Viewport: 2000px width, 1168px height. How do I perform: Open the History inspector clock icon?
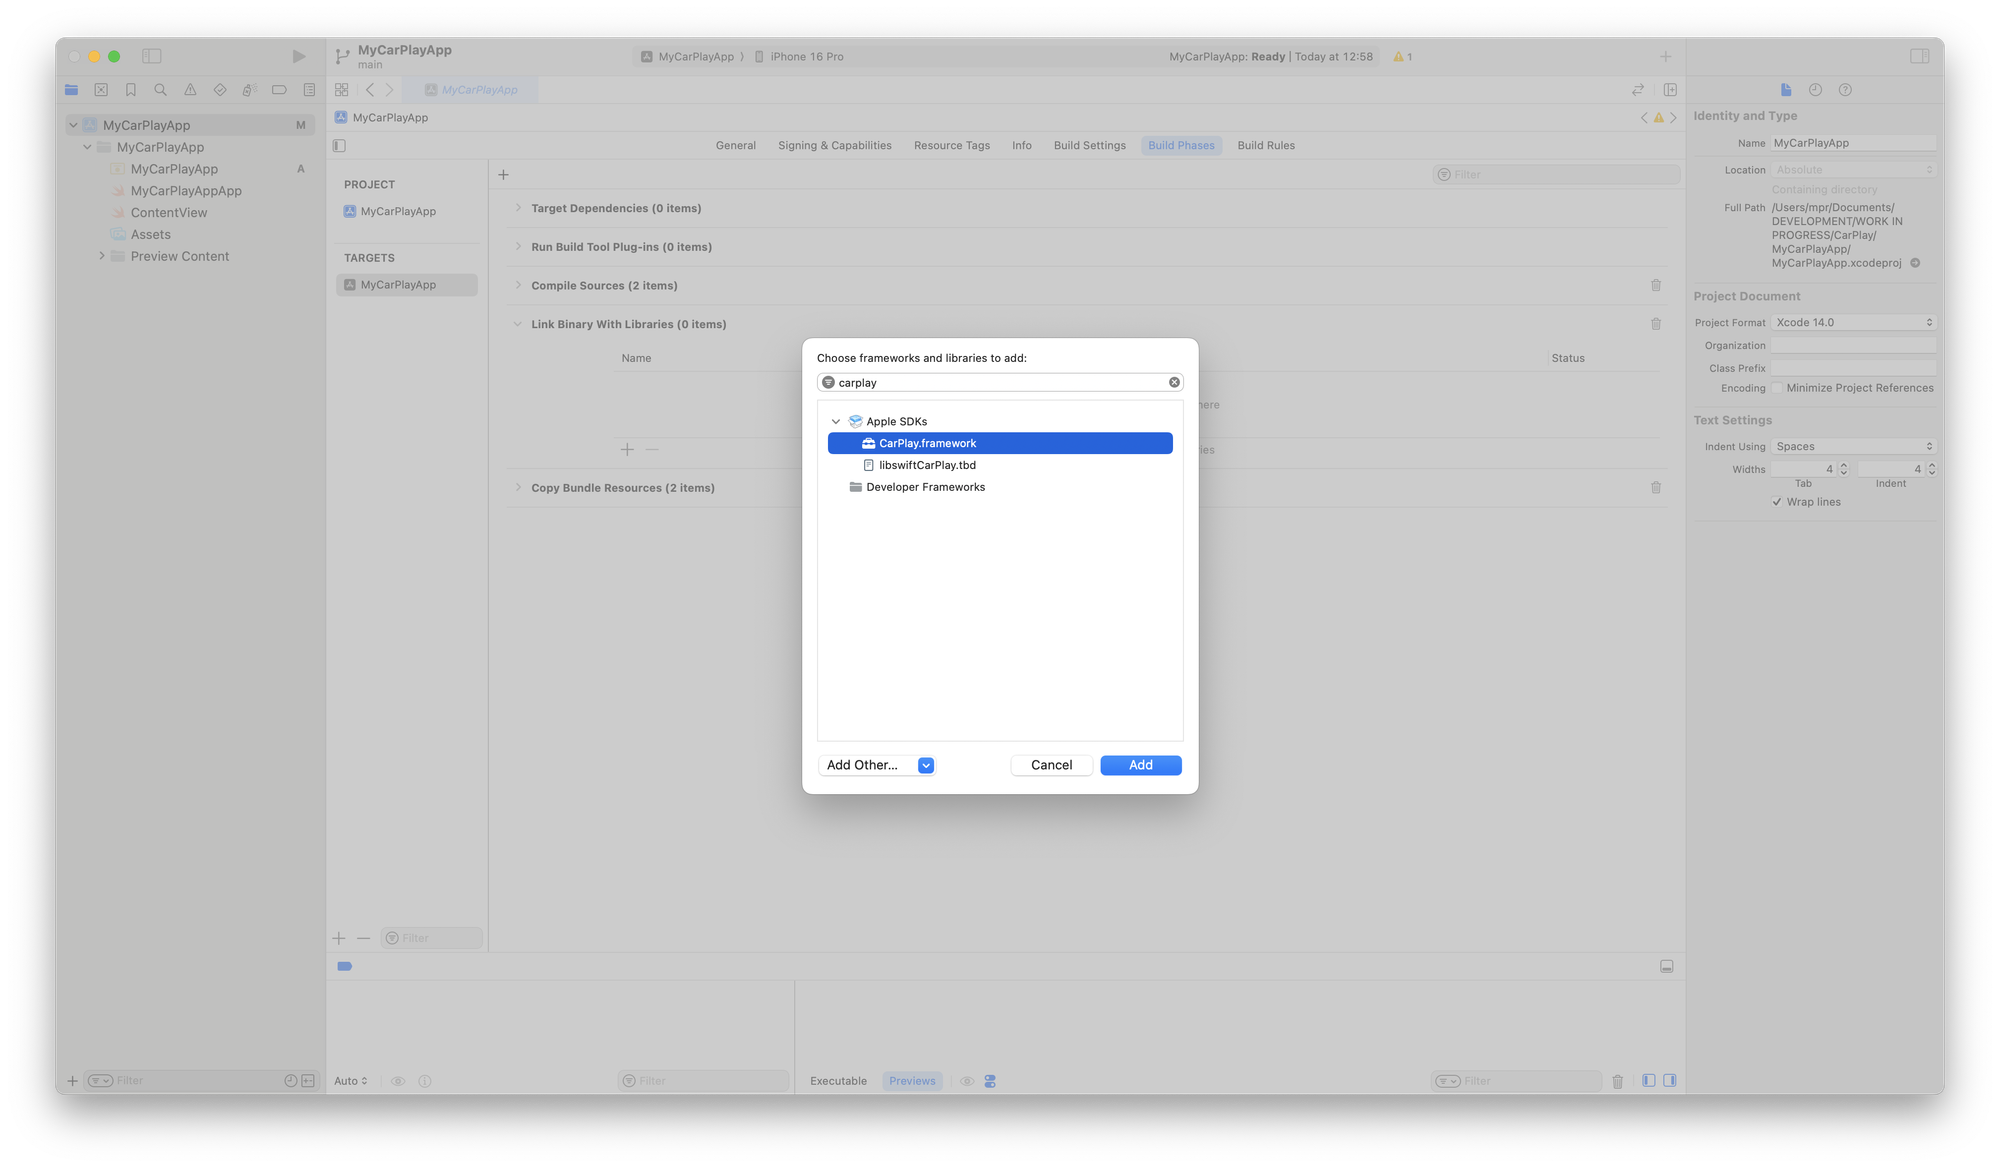pyautogui.click(x=1815, y=90)
